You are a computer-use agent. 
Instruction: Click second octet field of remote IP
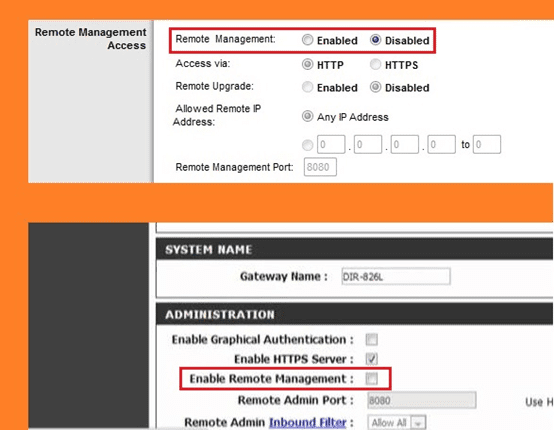coord(368,144)
